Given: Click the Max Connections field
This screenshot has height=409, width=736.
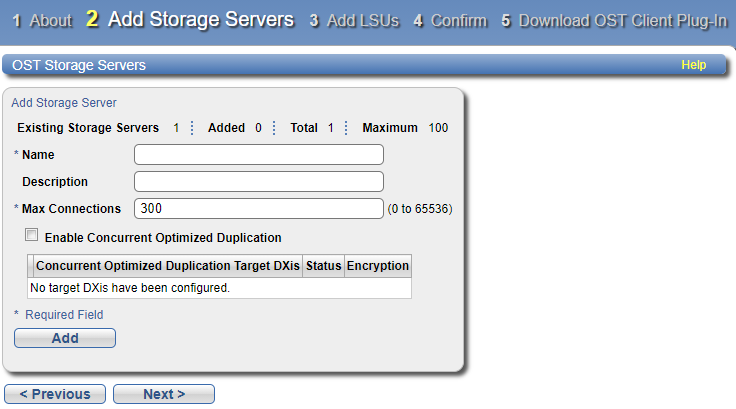Looking at the screenshot, I should click(x=259, y=208).
